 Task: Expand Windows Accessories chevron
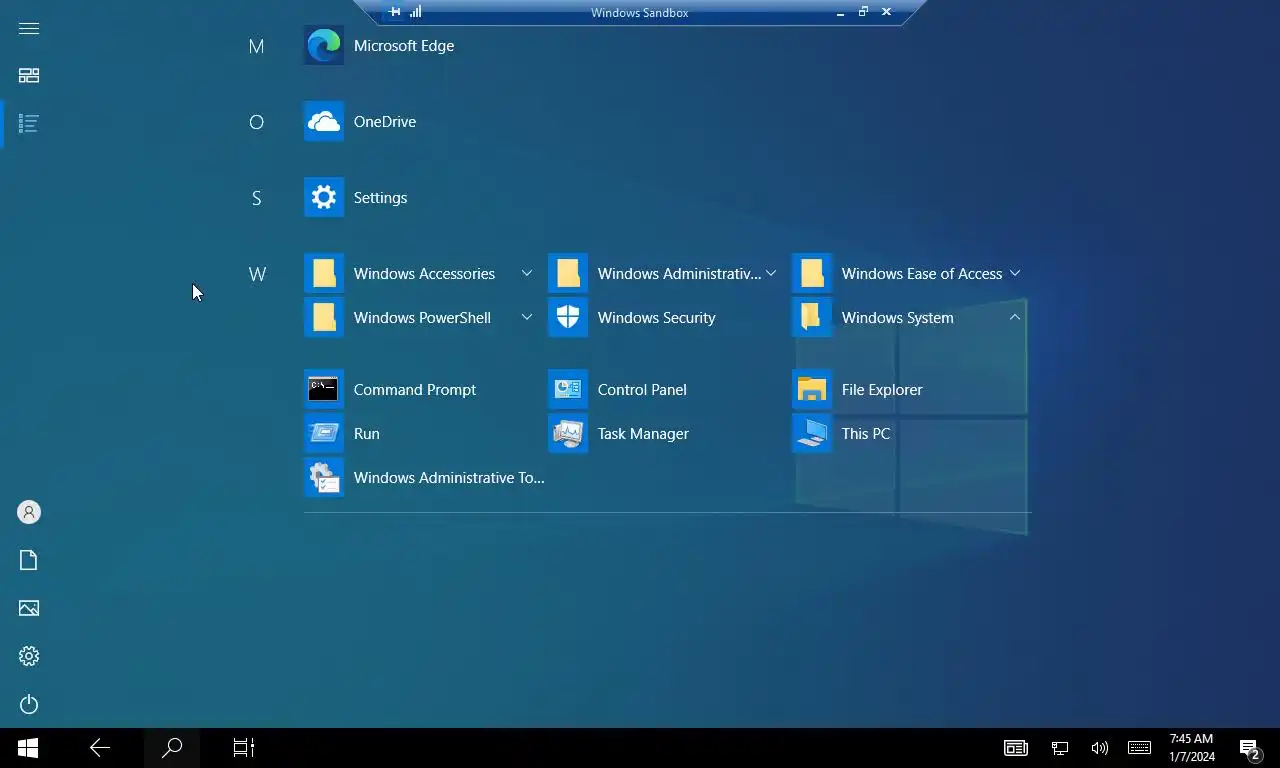[526, 274]
